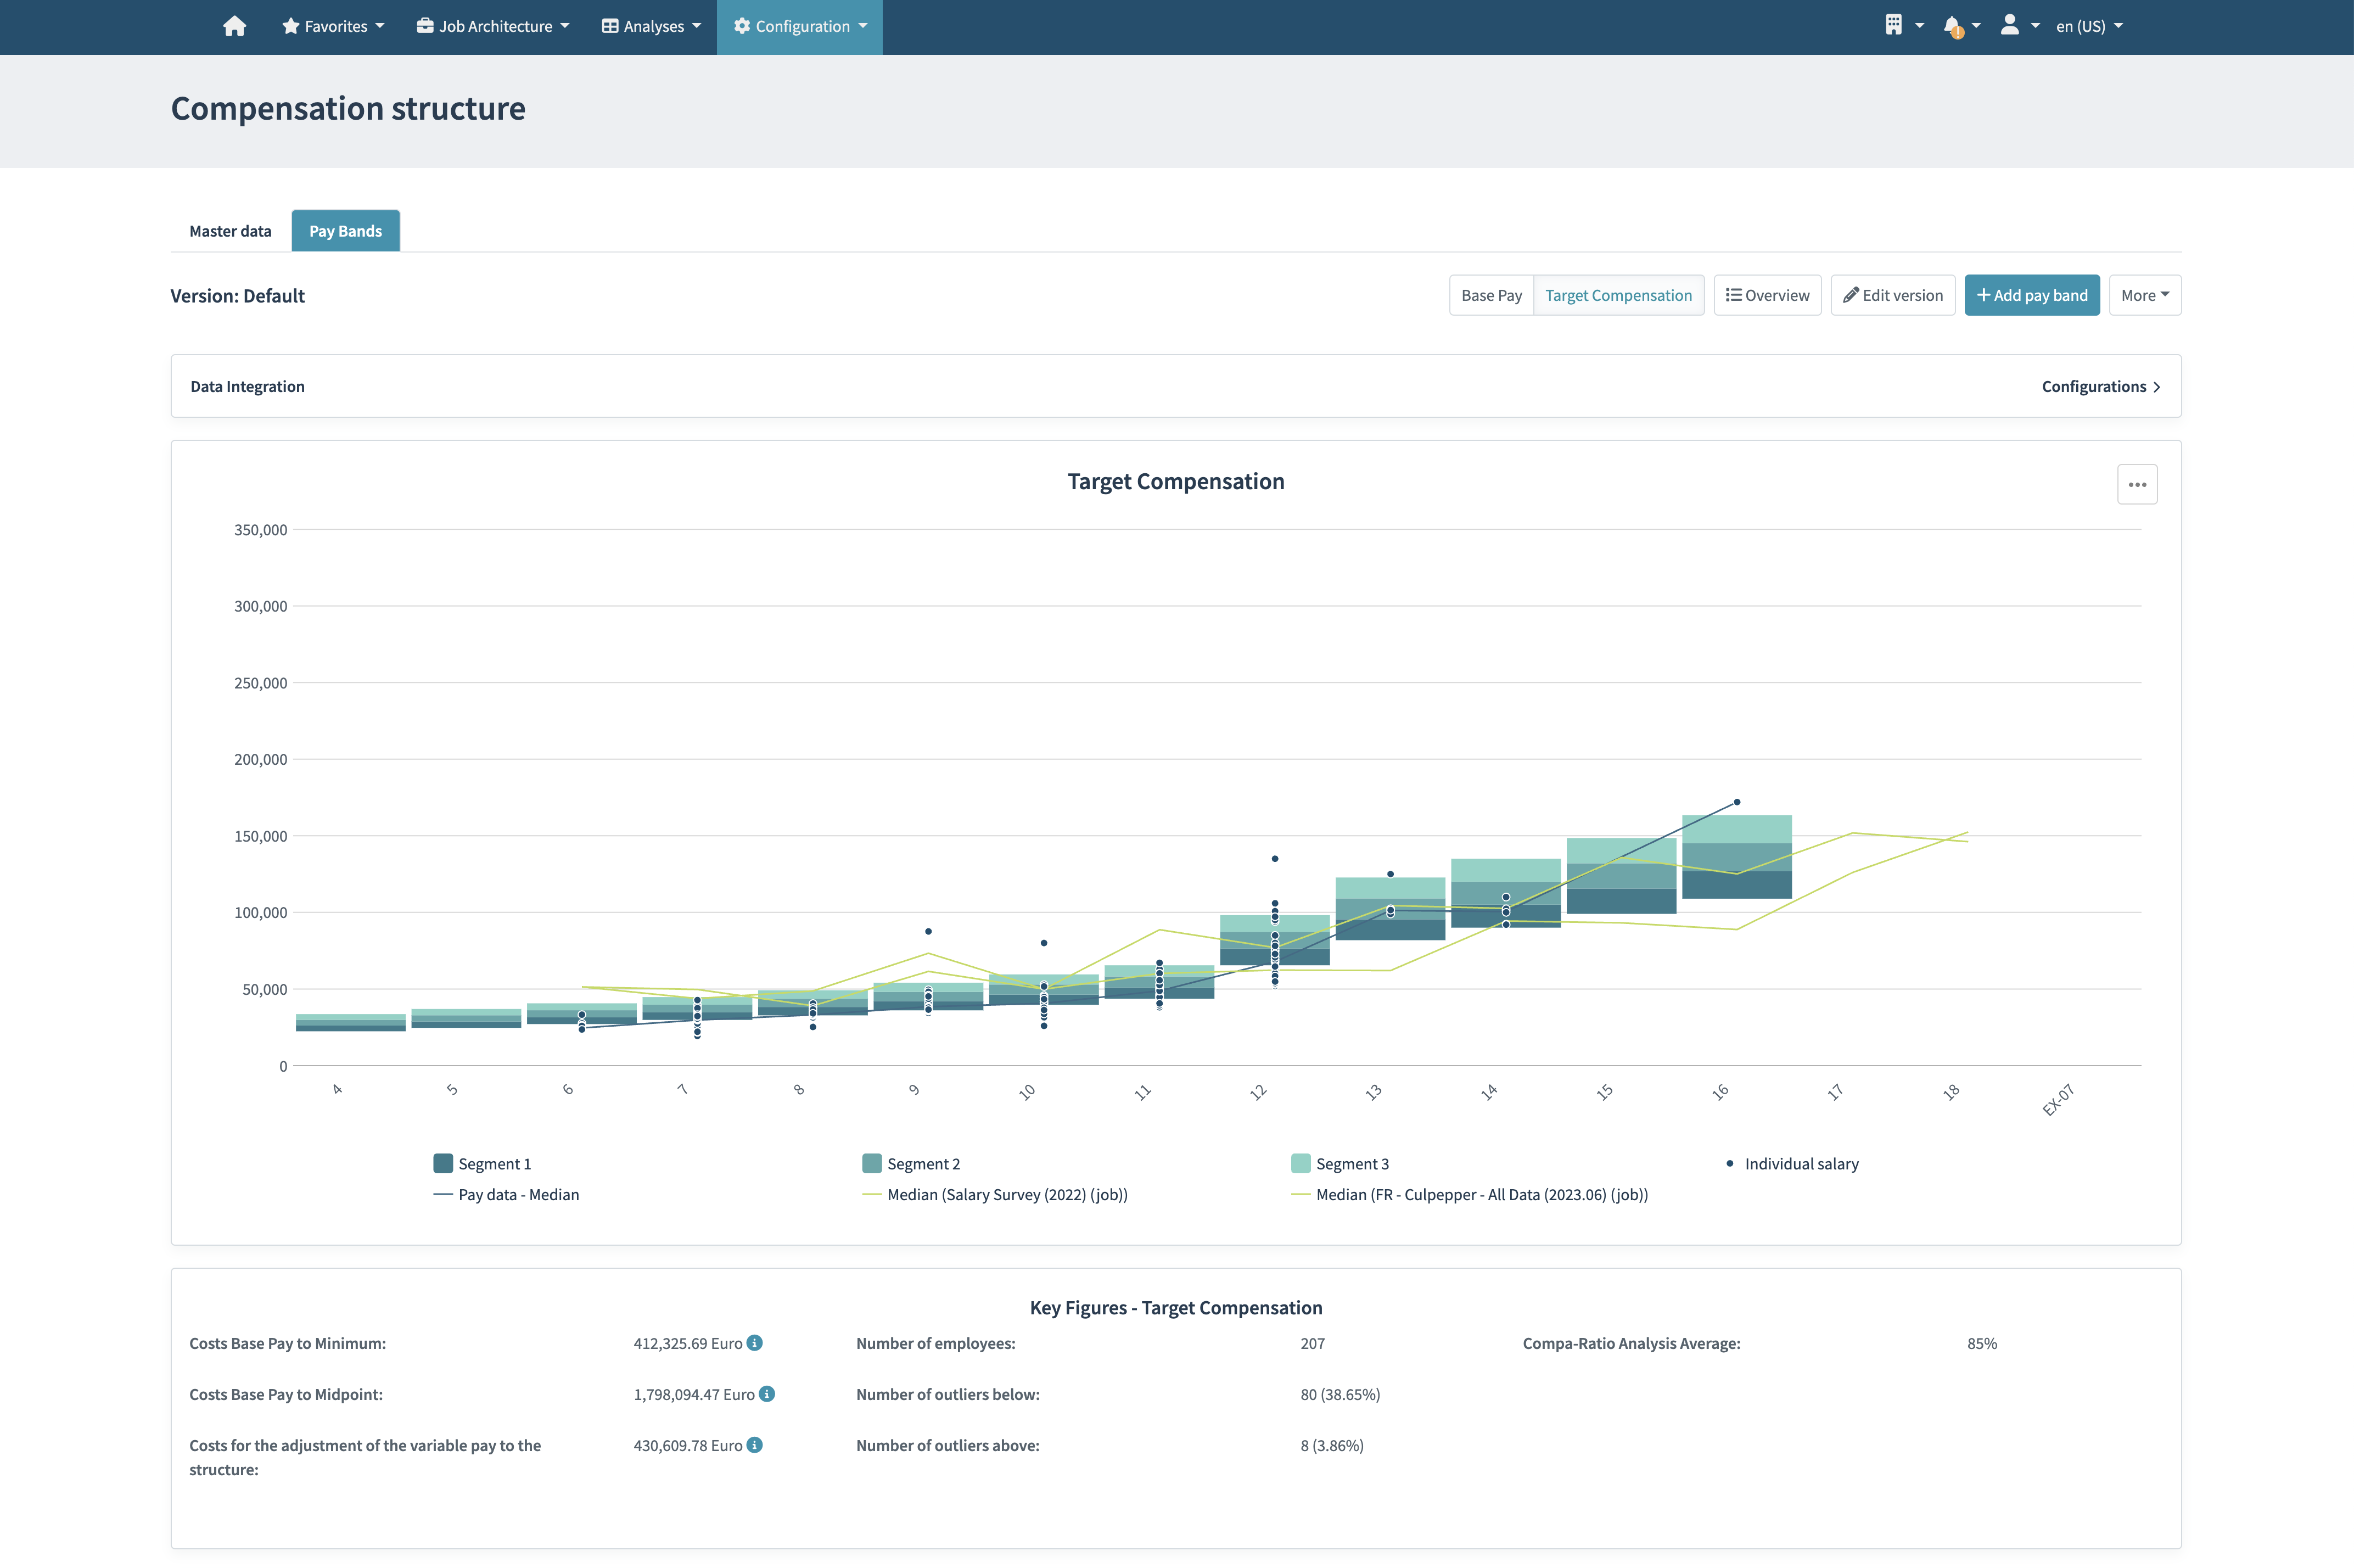Hide Segment 3 series via legend

coord(1341,1163)
